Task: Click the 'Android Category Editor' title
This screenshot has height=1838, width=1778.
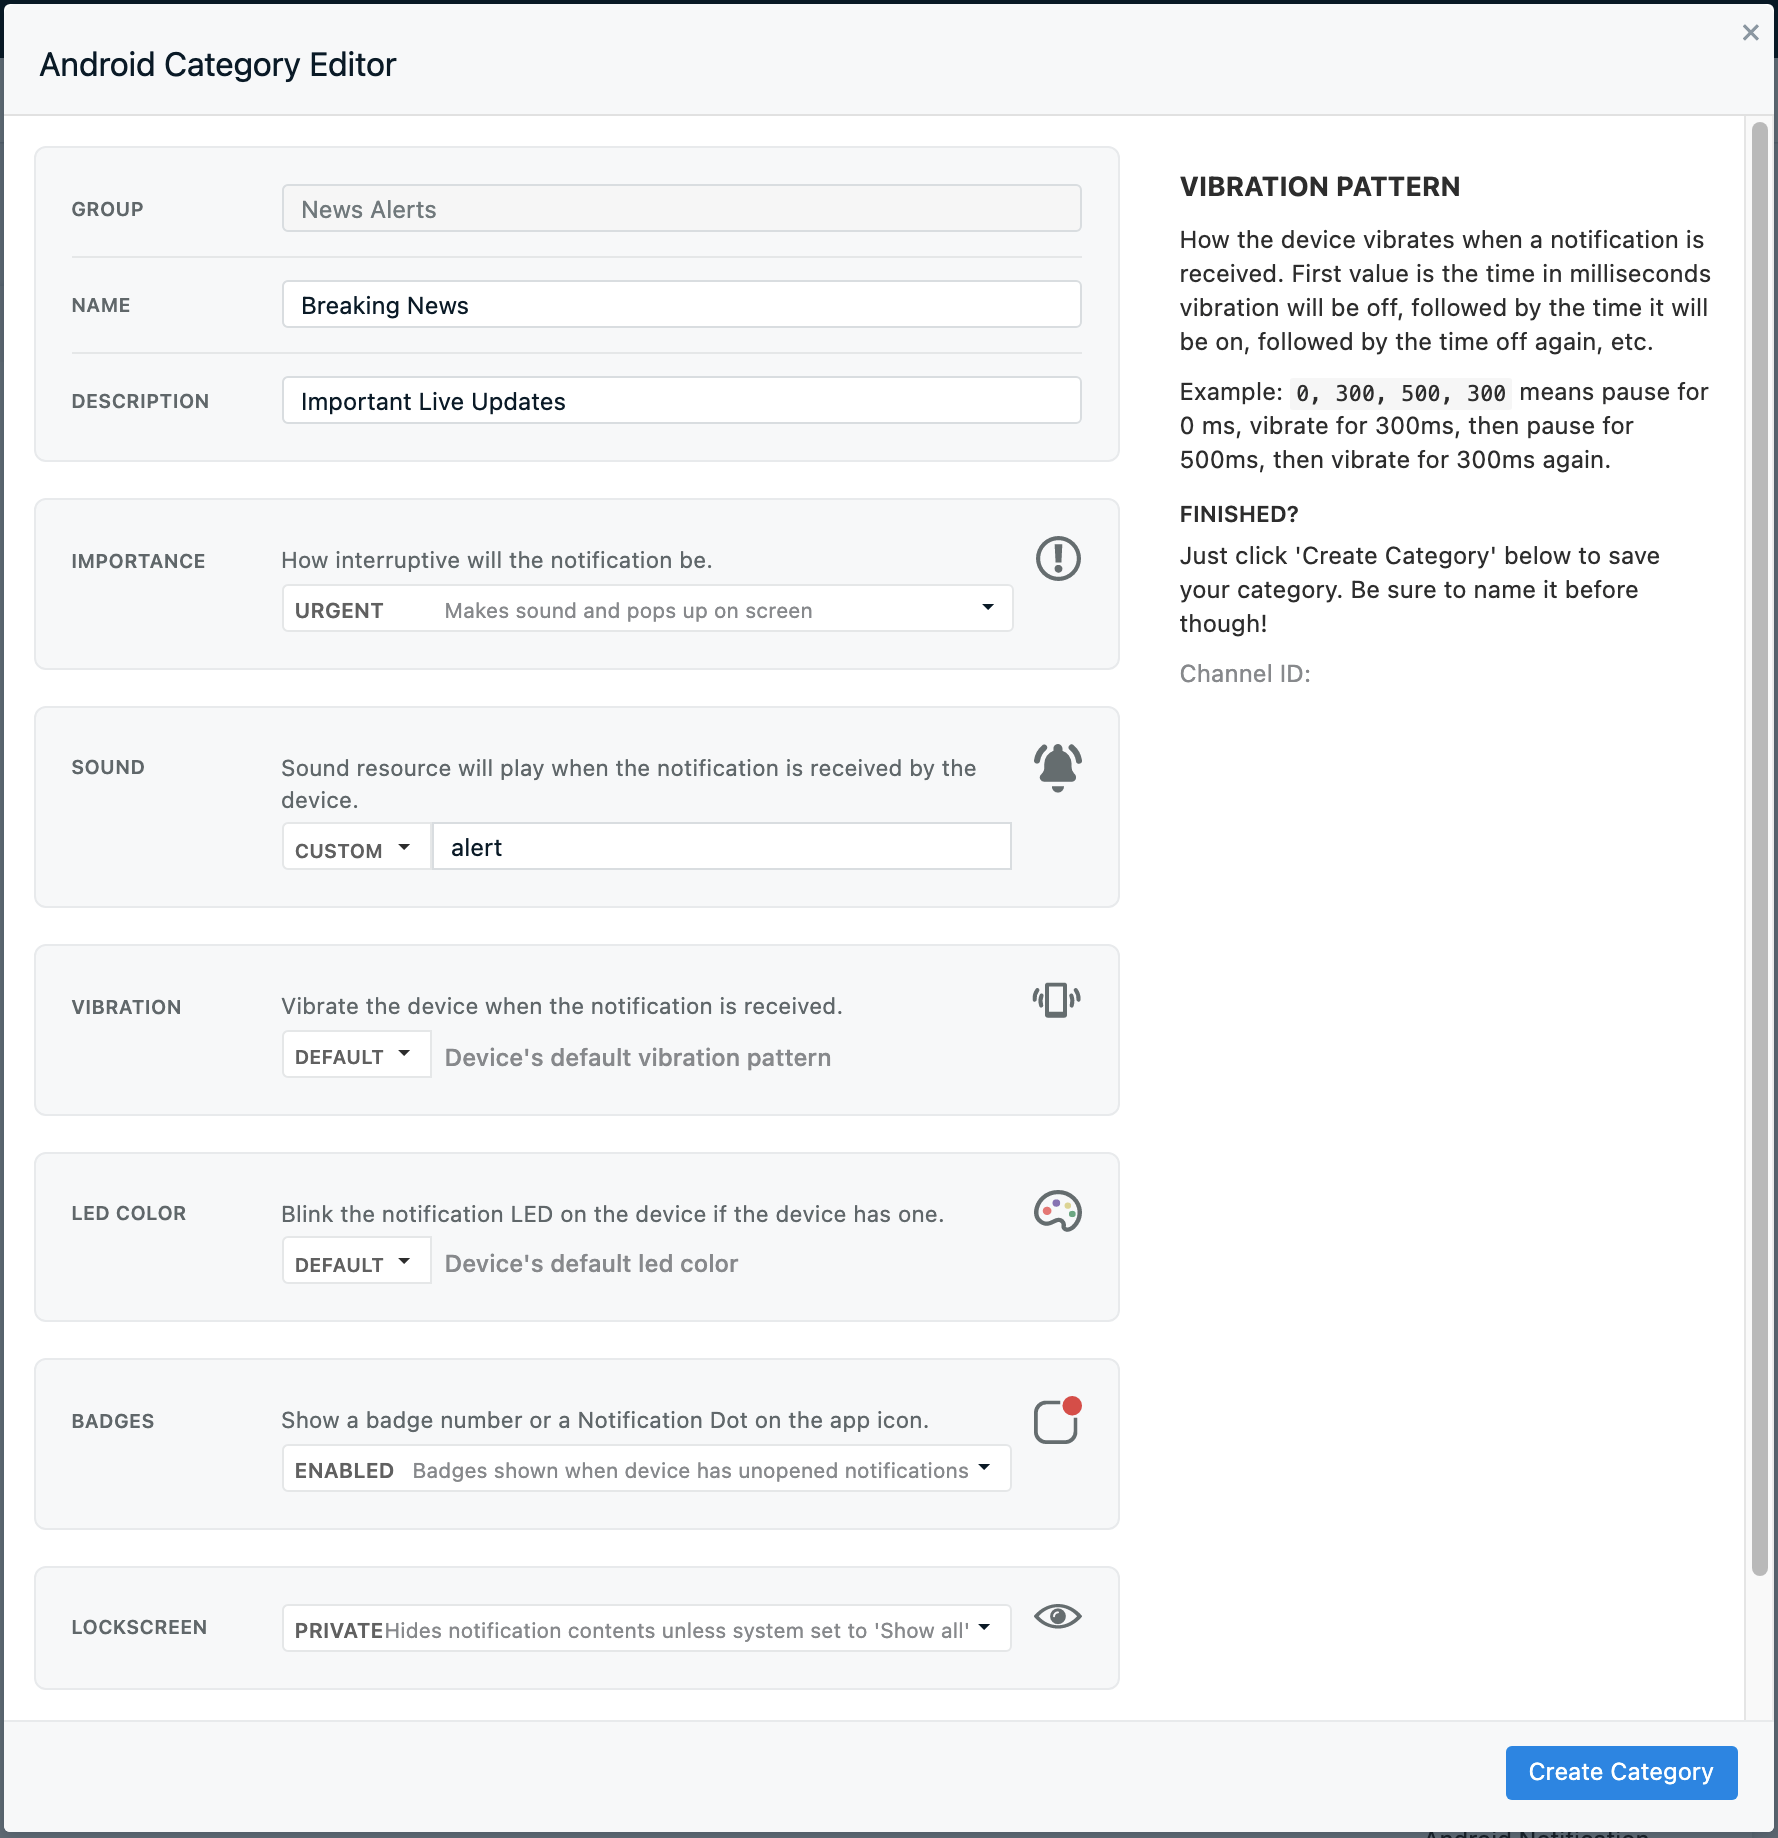Action: [x=218, y=65]
